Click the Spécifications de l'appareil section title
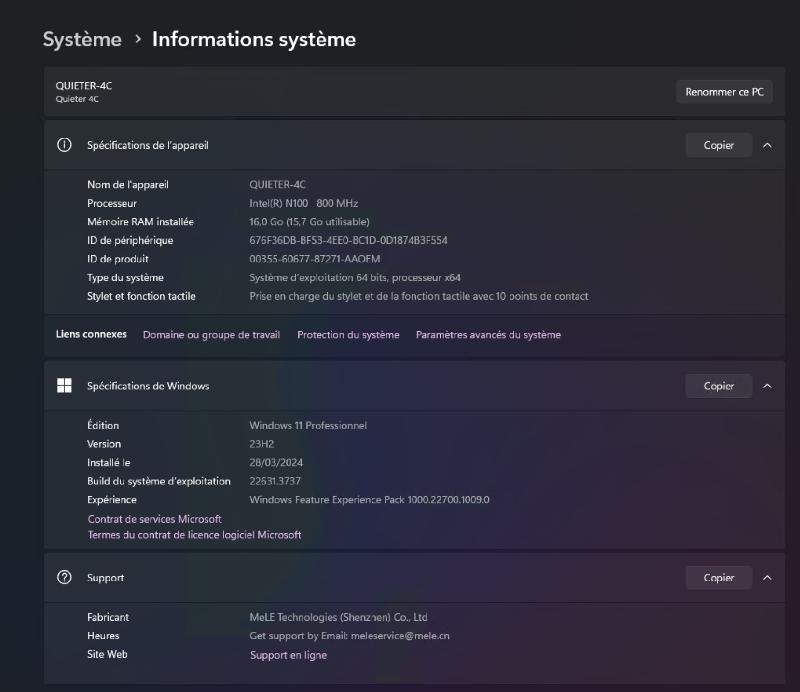Screen dimensions: 800x692 148,145
